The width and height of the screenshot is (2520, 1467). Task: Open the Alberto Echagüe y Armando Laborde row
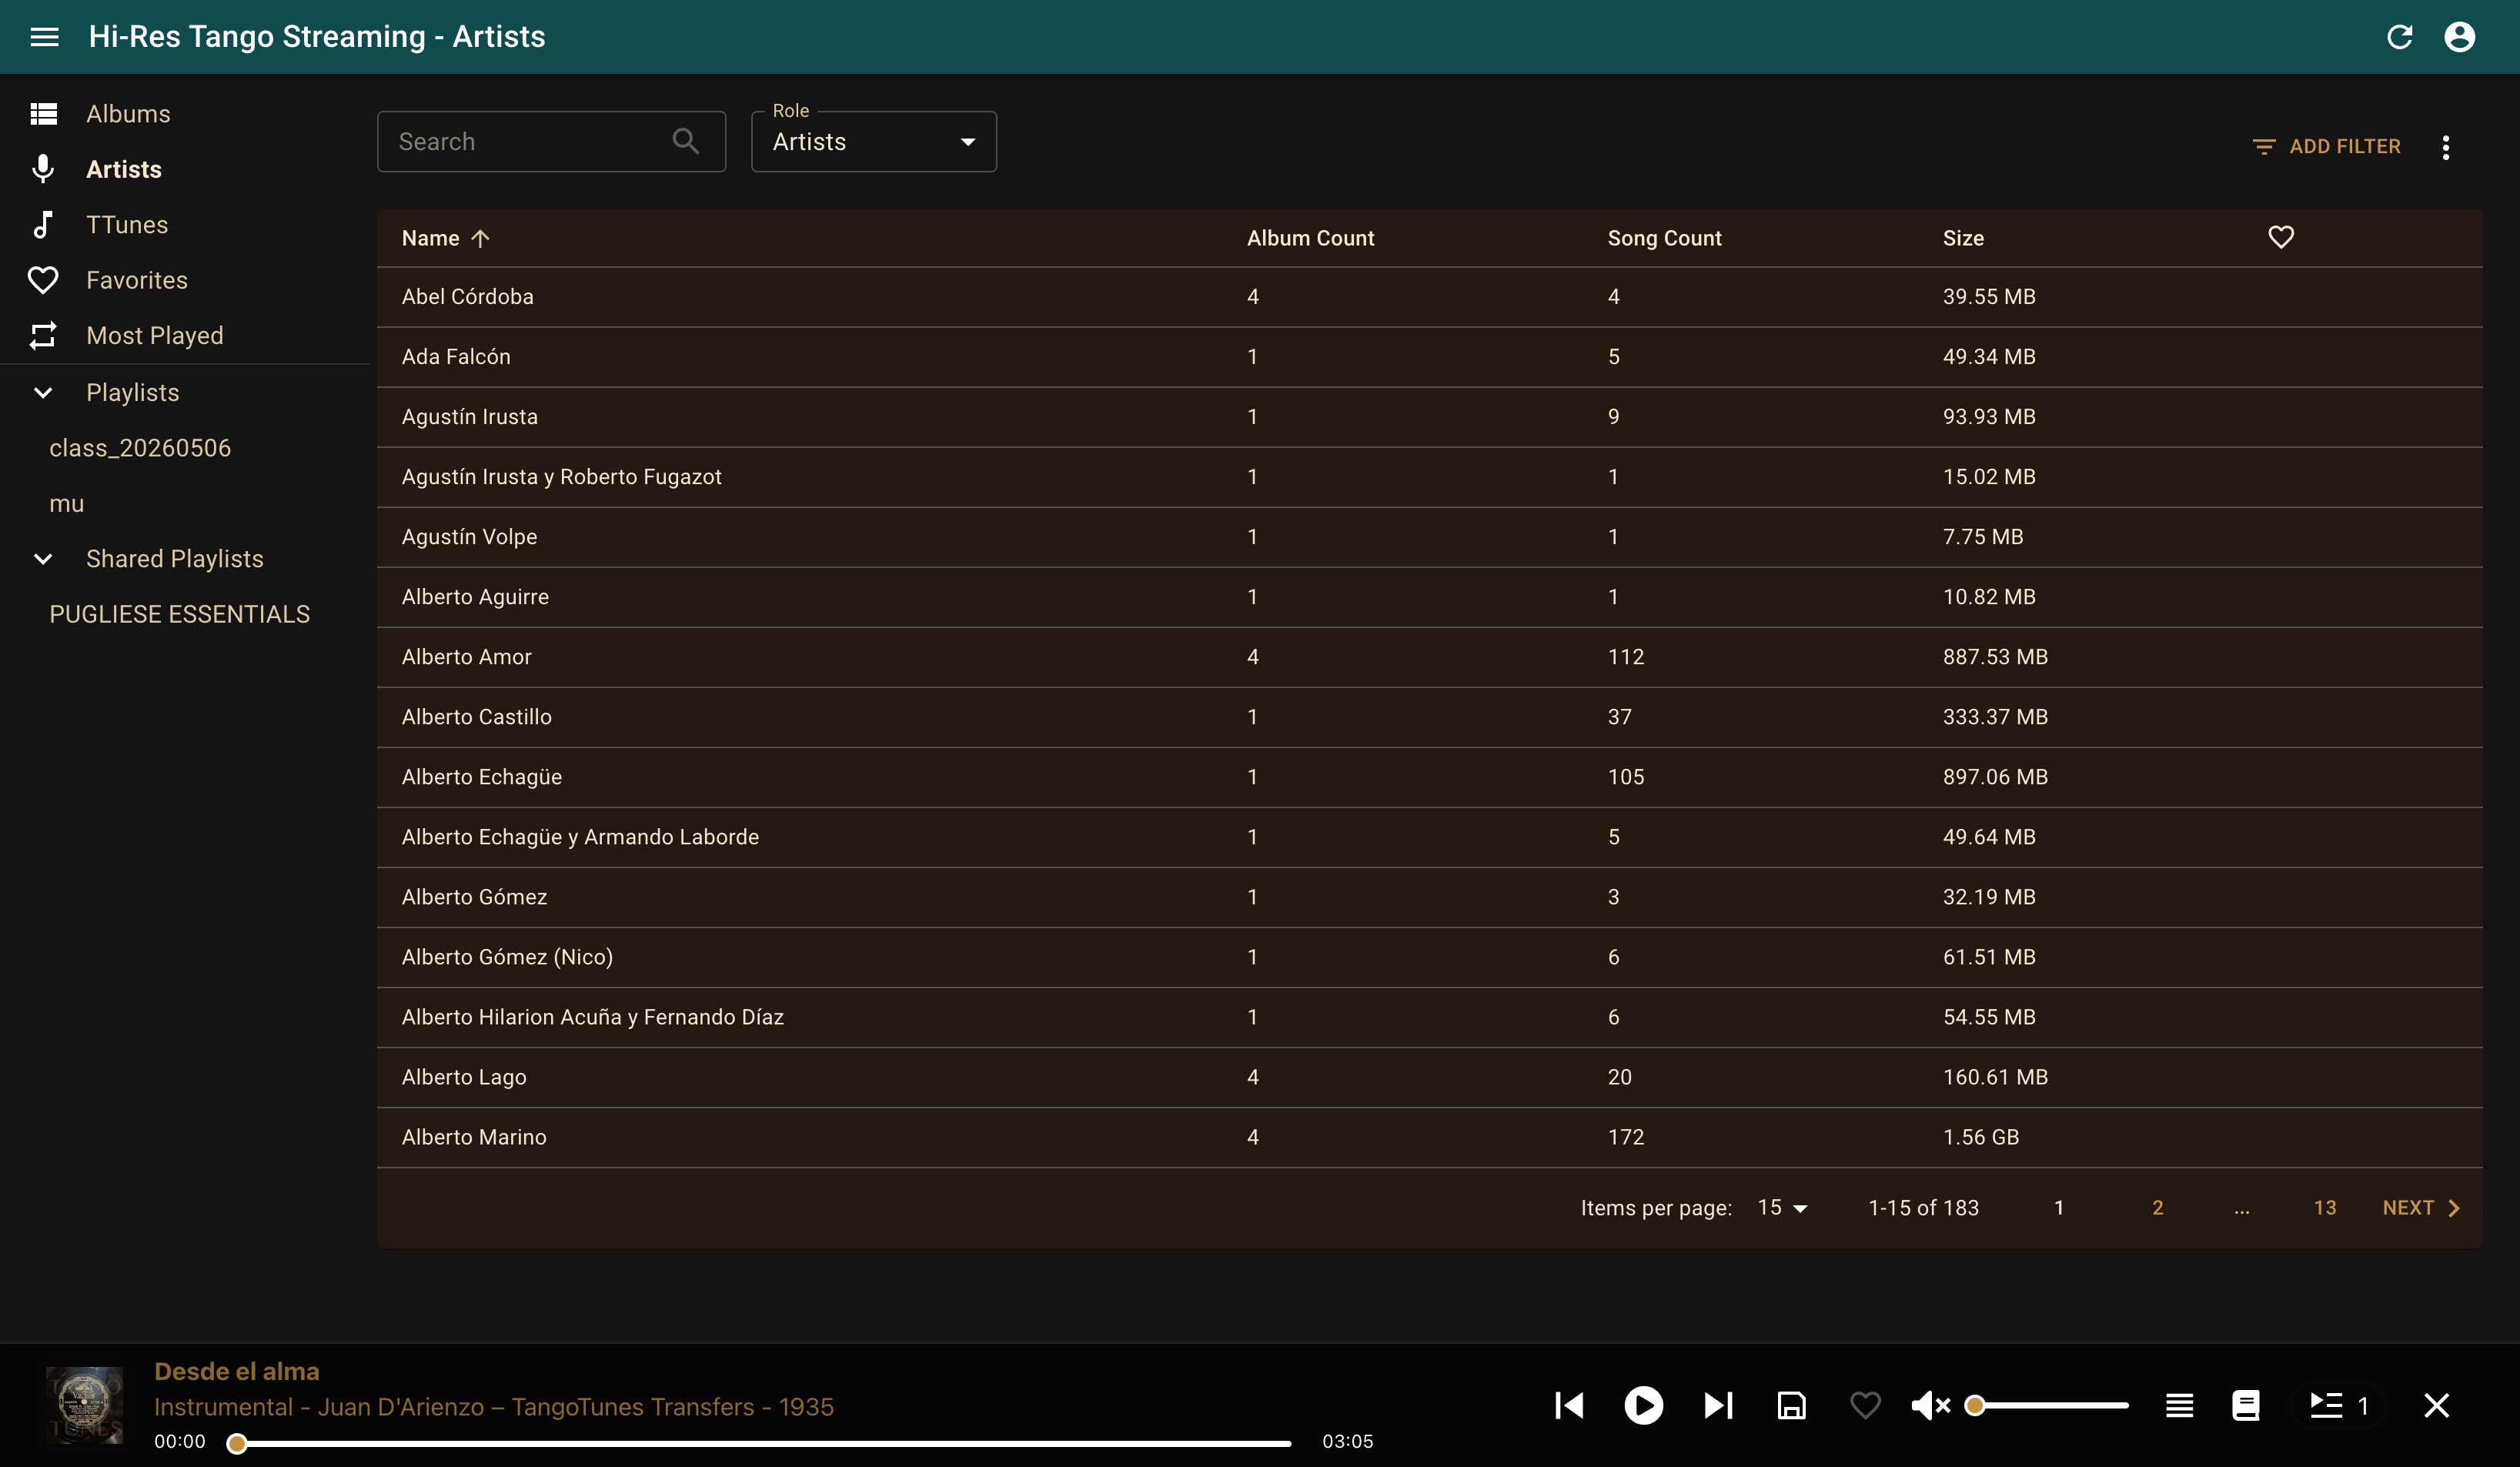pos(1429,837)
